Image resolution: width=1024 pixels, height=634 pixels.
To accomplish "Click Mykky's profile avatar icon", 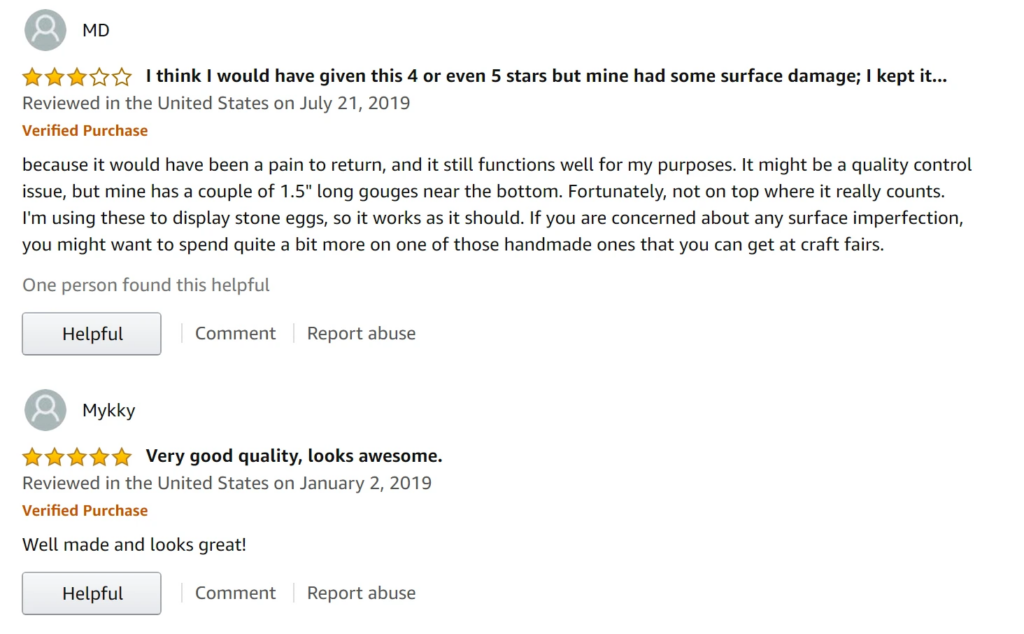I will (44, 410).
